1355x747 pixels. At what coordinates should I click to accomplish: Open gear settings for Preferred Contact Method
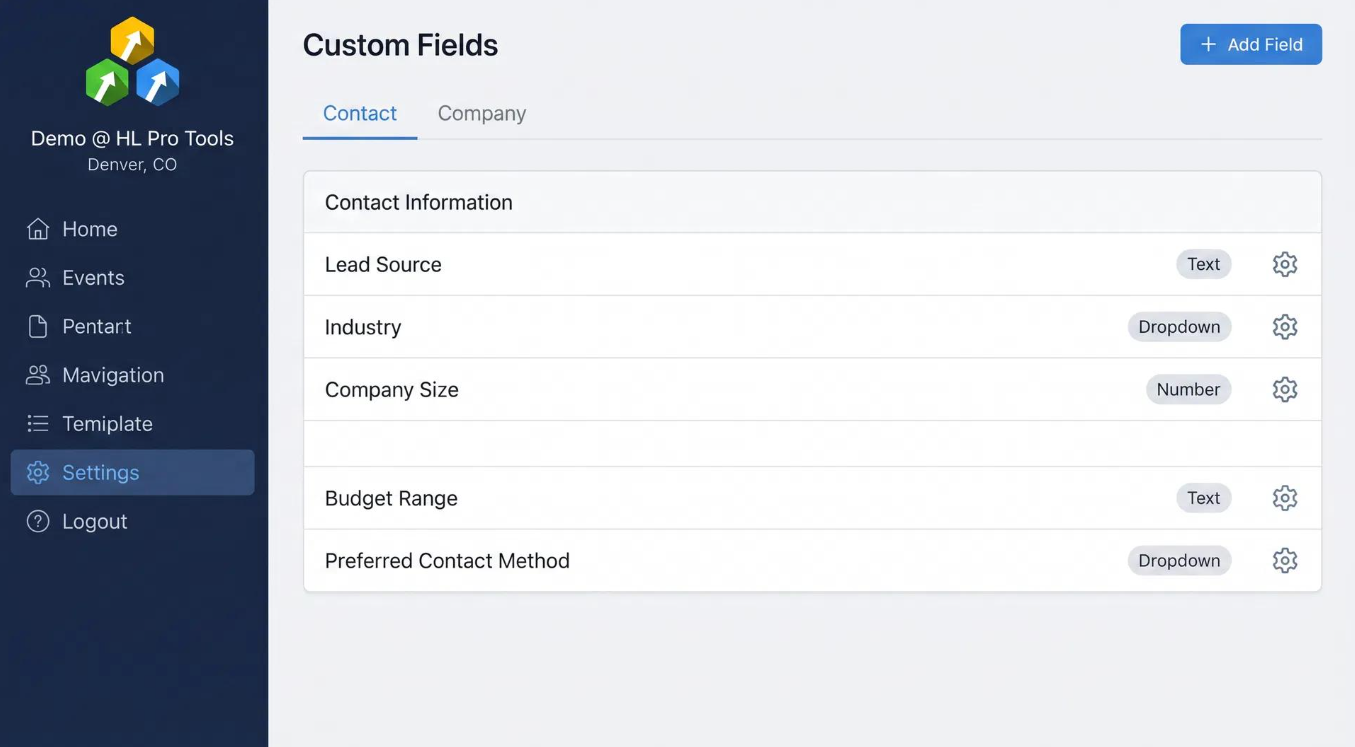(1284, 561)
